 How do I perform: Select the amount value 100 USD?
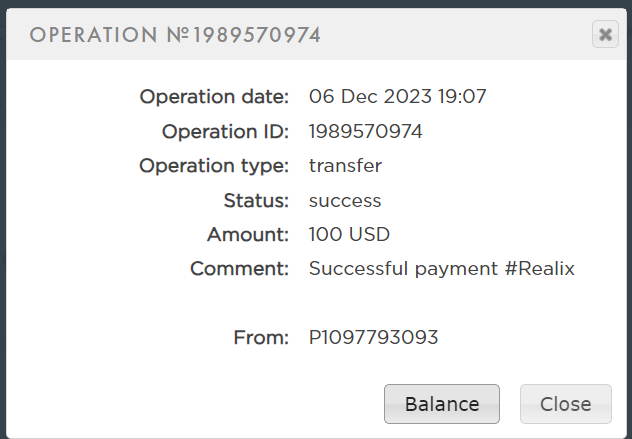(x=349, y=235)
